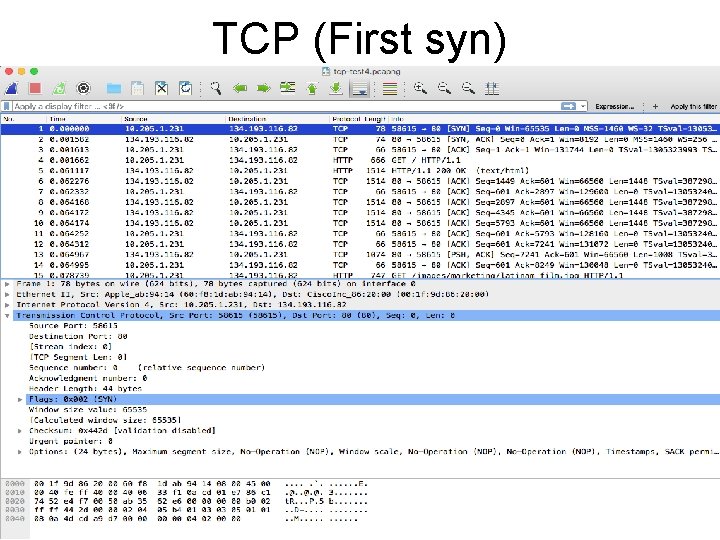
Task: Select packet 5, HTTP/1.1 200 OK
Action: pos(360,171)
